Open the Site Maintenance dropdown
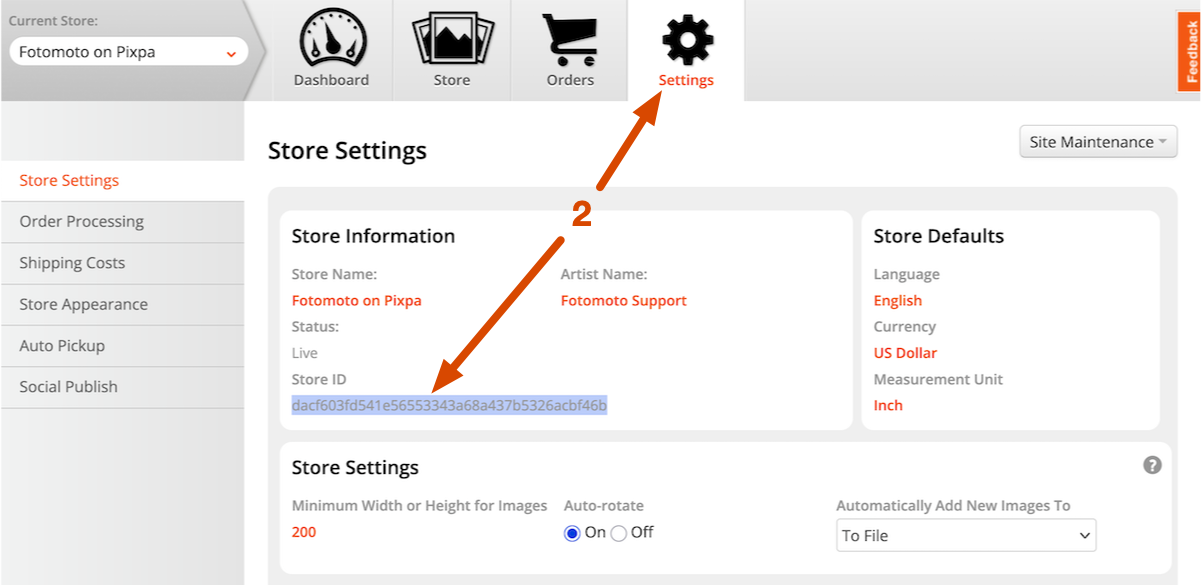 [x=1098, y=142]
